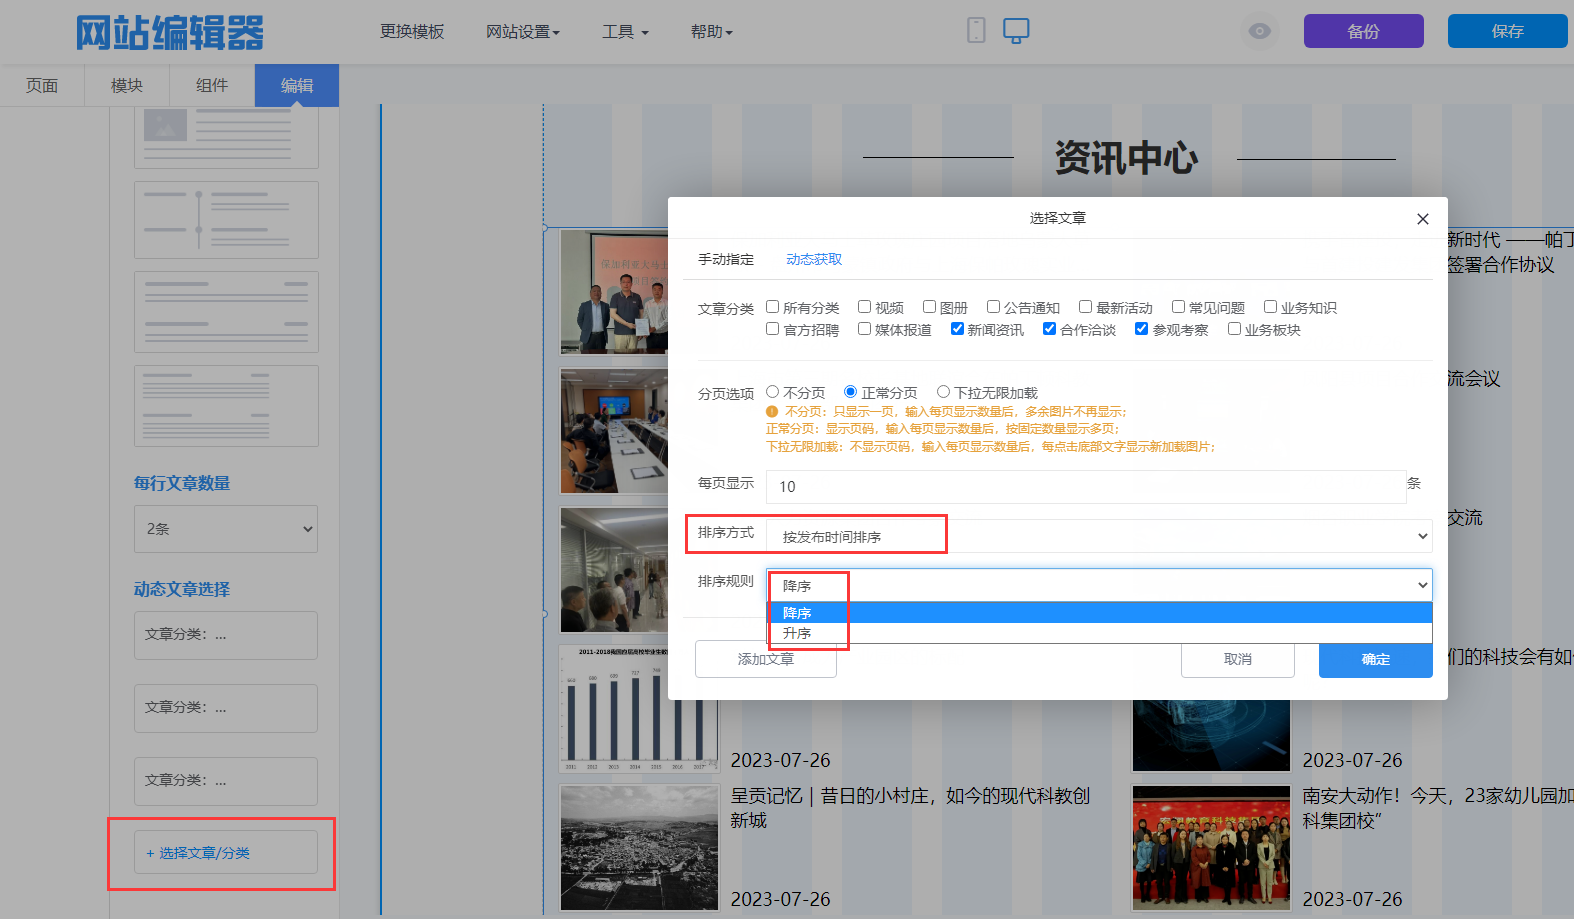Click the eye preview icon
This screenshot has height=919, width=1574.
(1259, 31)
